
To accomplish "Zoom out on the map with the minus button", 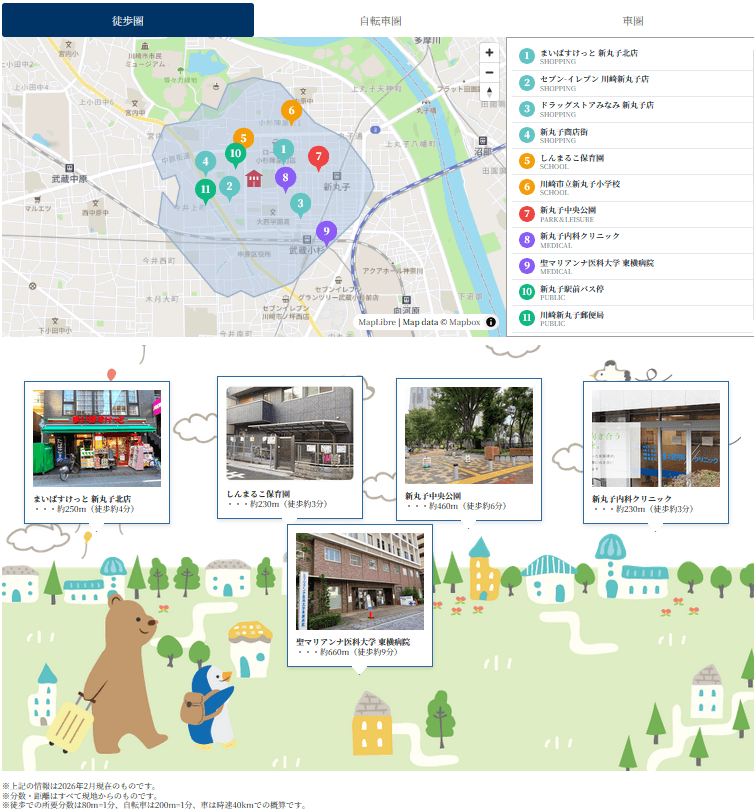I will coord(489,72).
